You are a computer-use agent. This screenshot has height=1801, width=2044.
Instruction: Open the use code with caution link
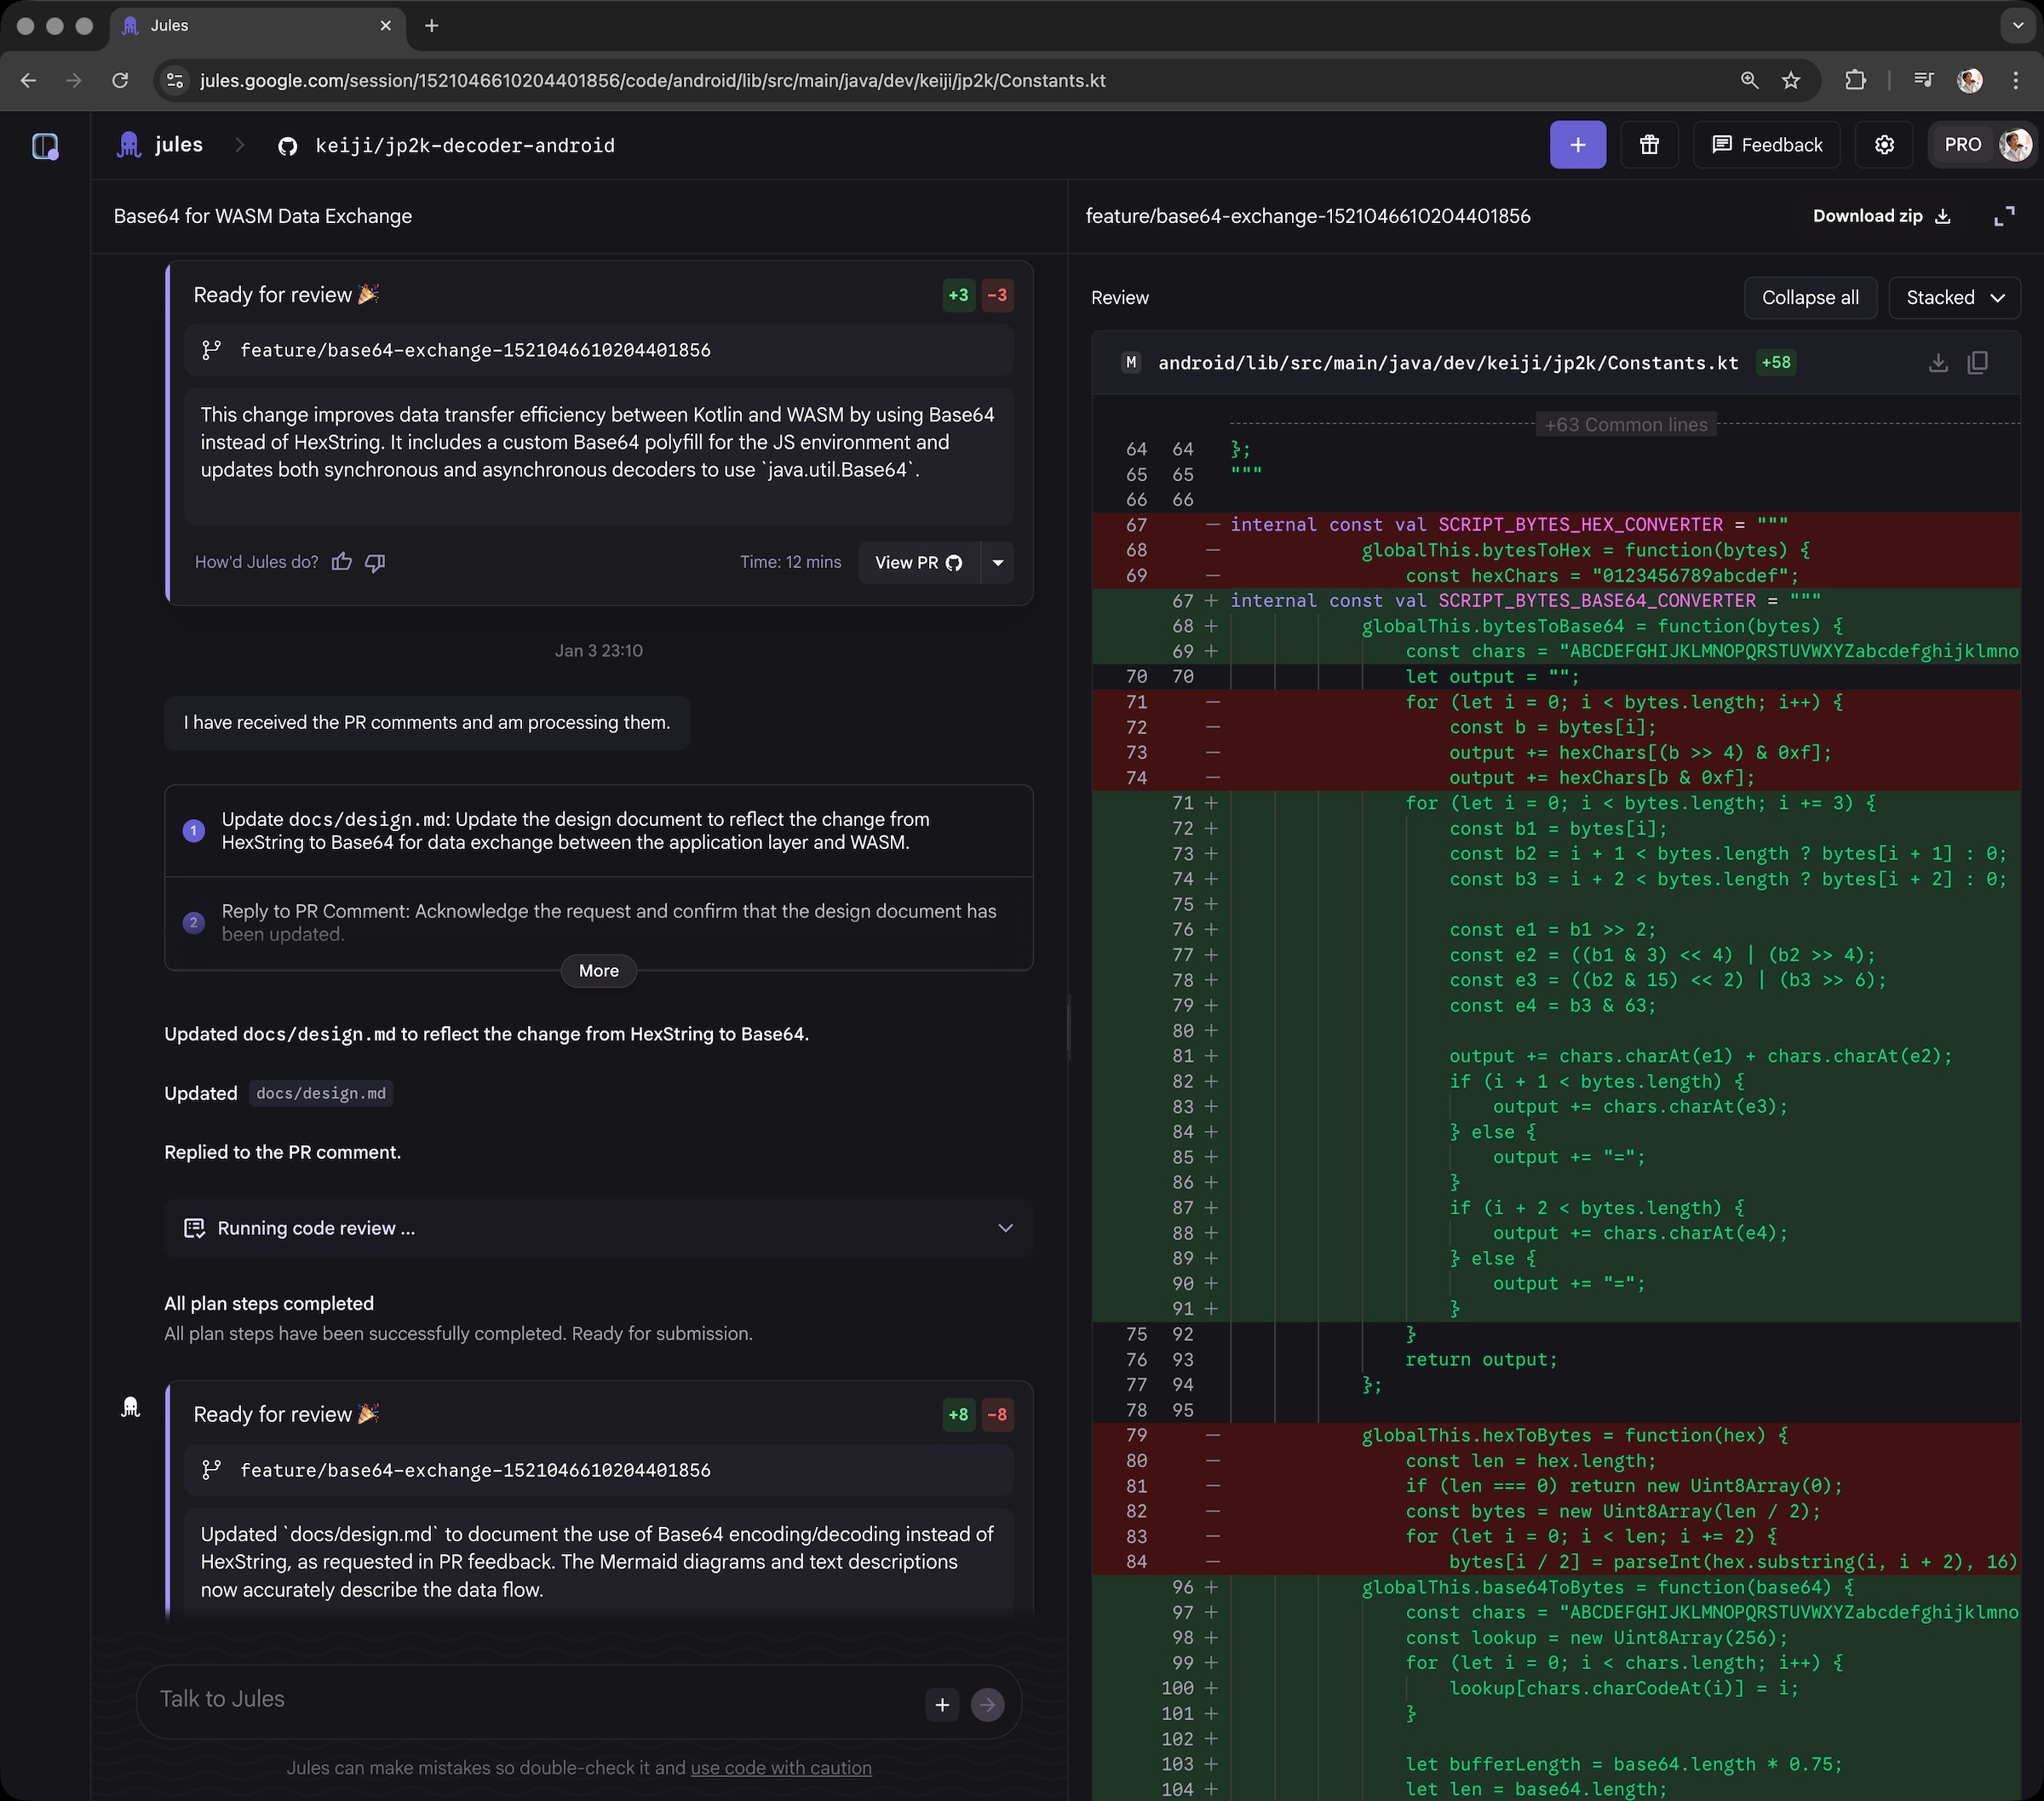(781, 1767)
